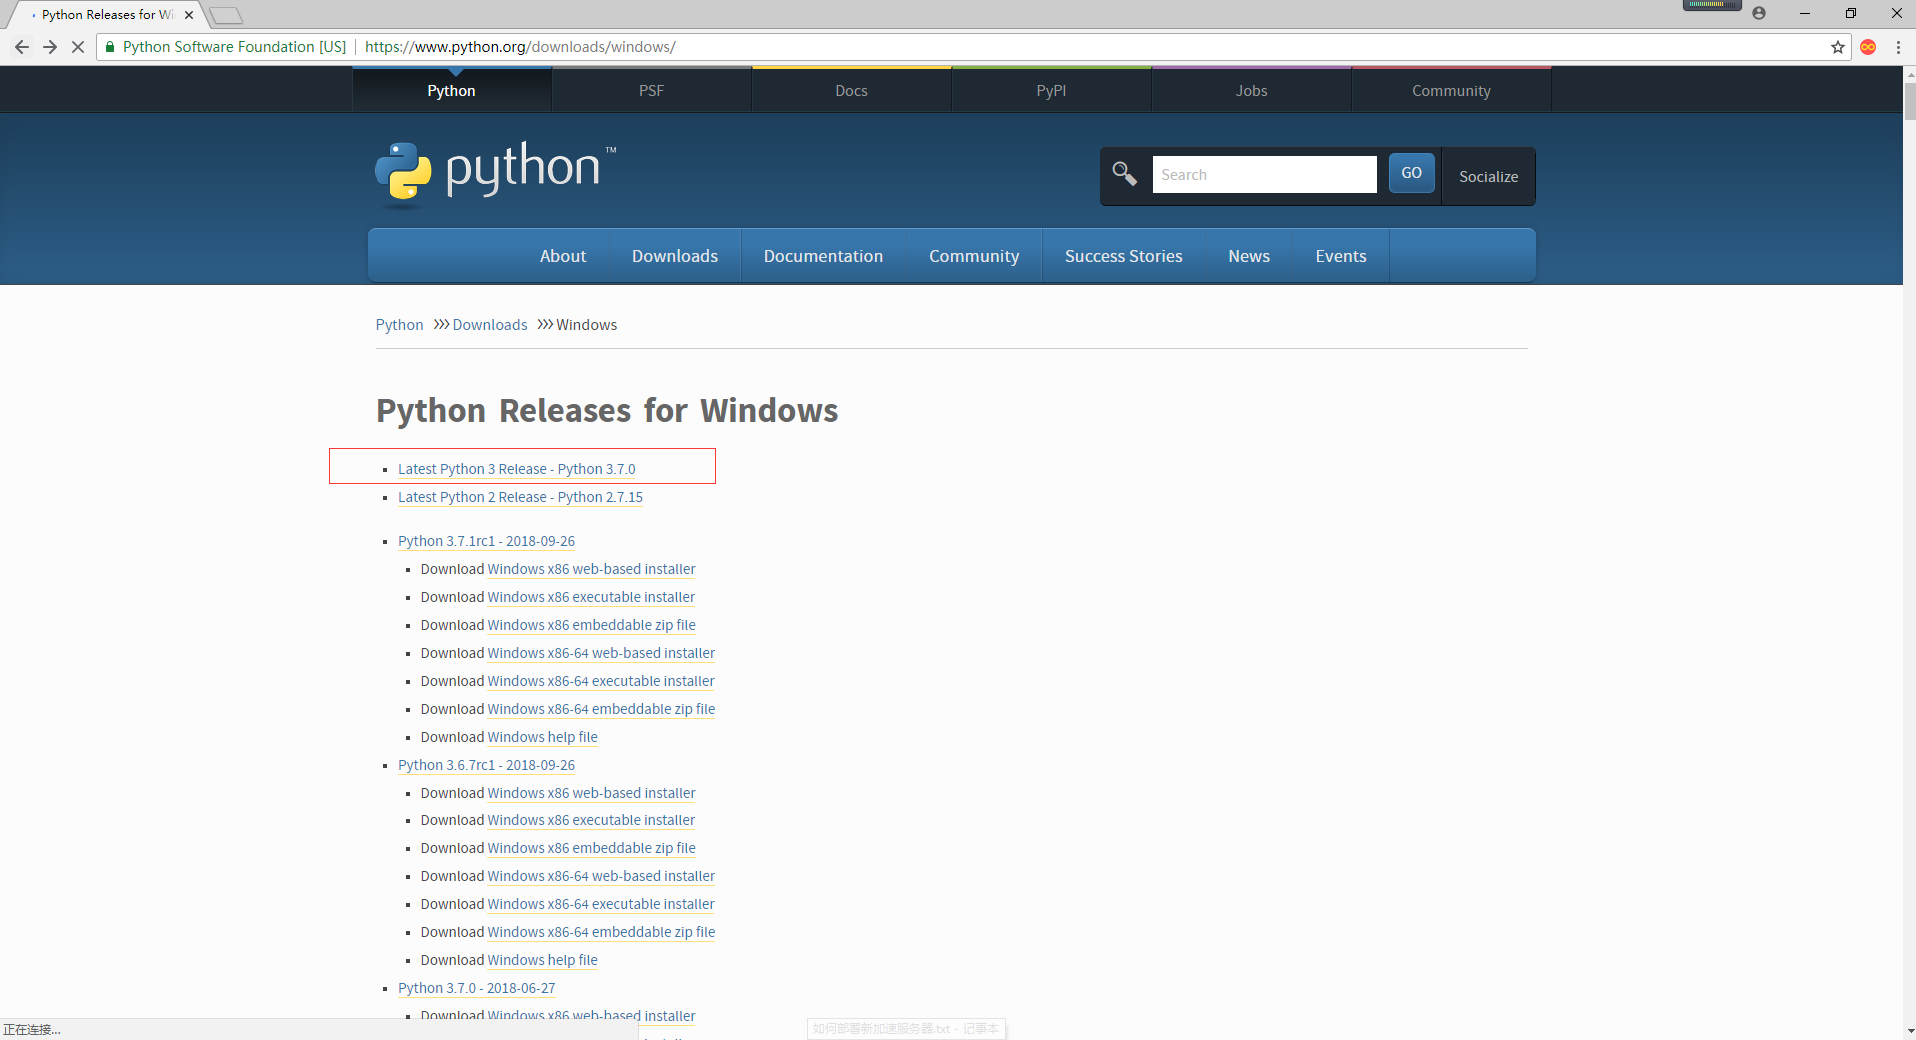Click the Python breadcrumb link

399,325
